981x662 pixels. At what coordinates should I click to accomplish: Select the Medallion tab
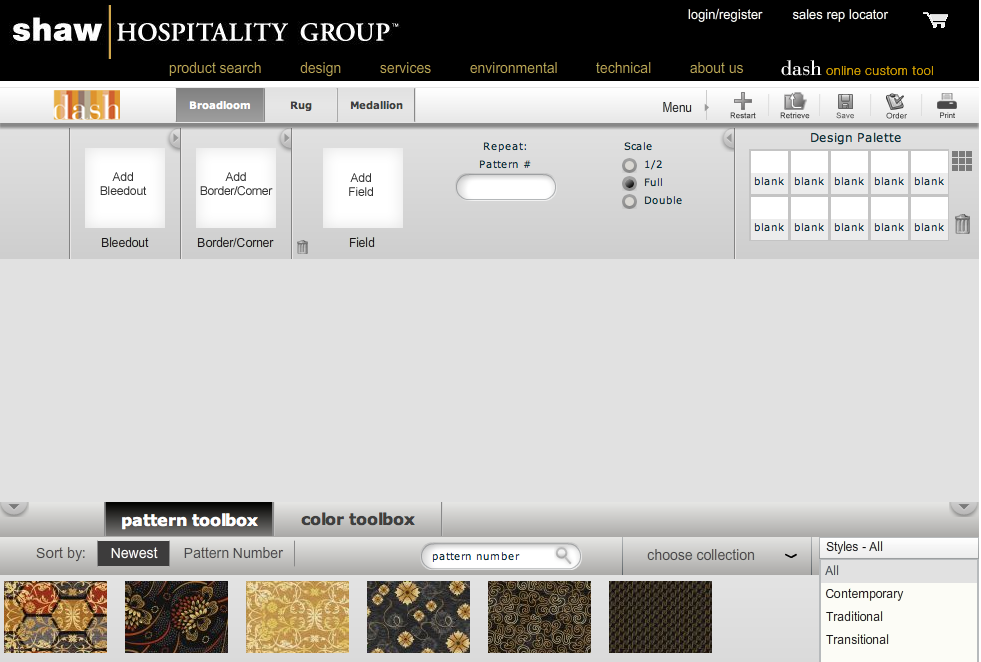point(376,105)
